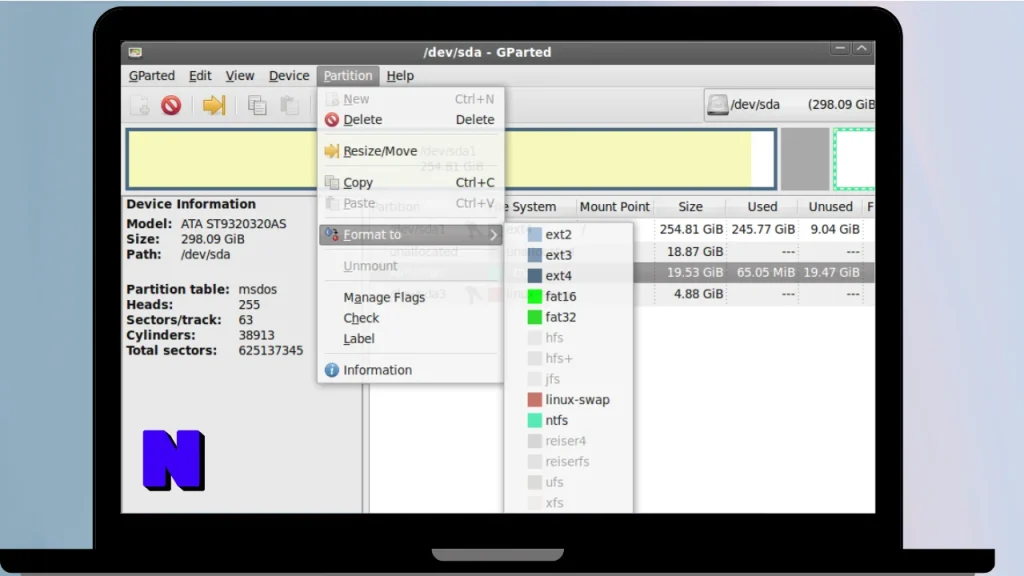1024x576 pixels.
Task: Click the Resize/Move menu arrow icon
Action: coord(332,151)
